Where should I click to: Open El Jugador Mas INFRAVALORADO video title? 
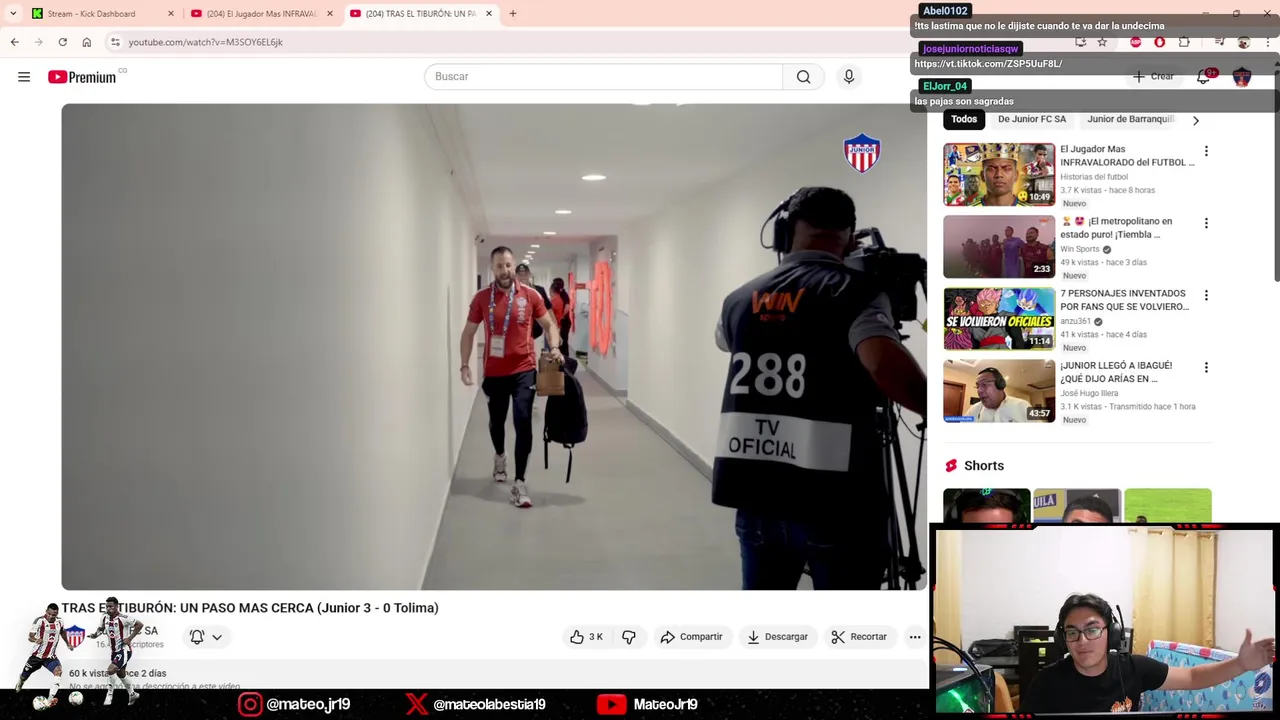1127,155
